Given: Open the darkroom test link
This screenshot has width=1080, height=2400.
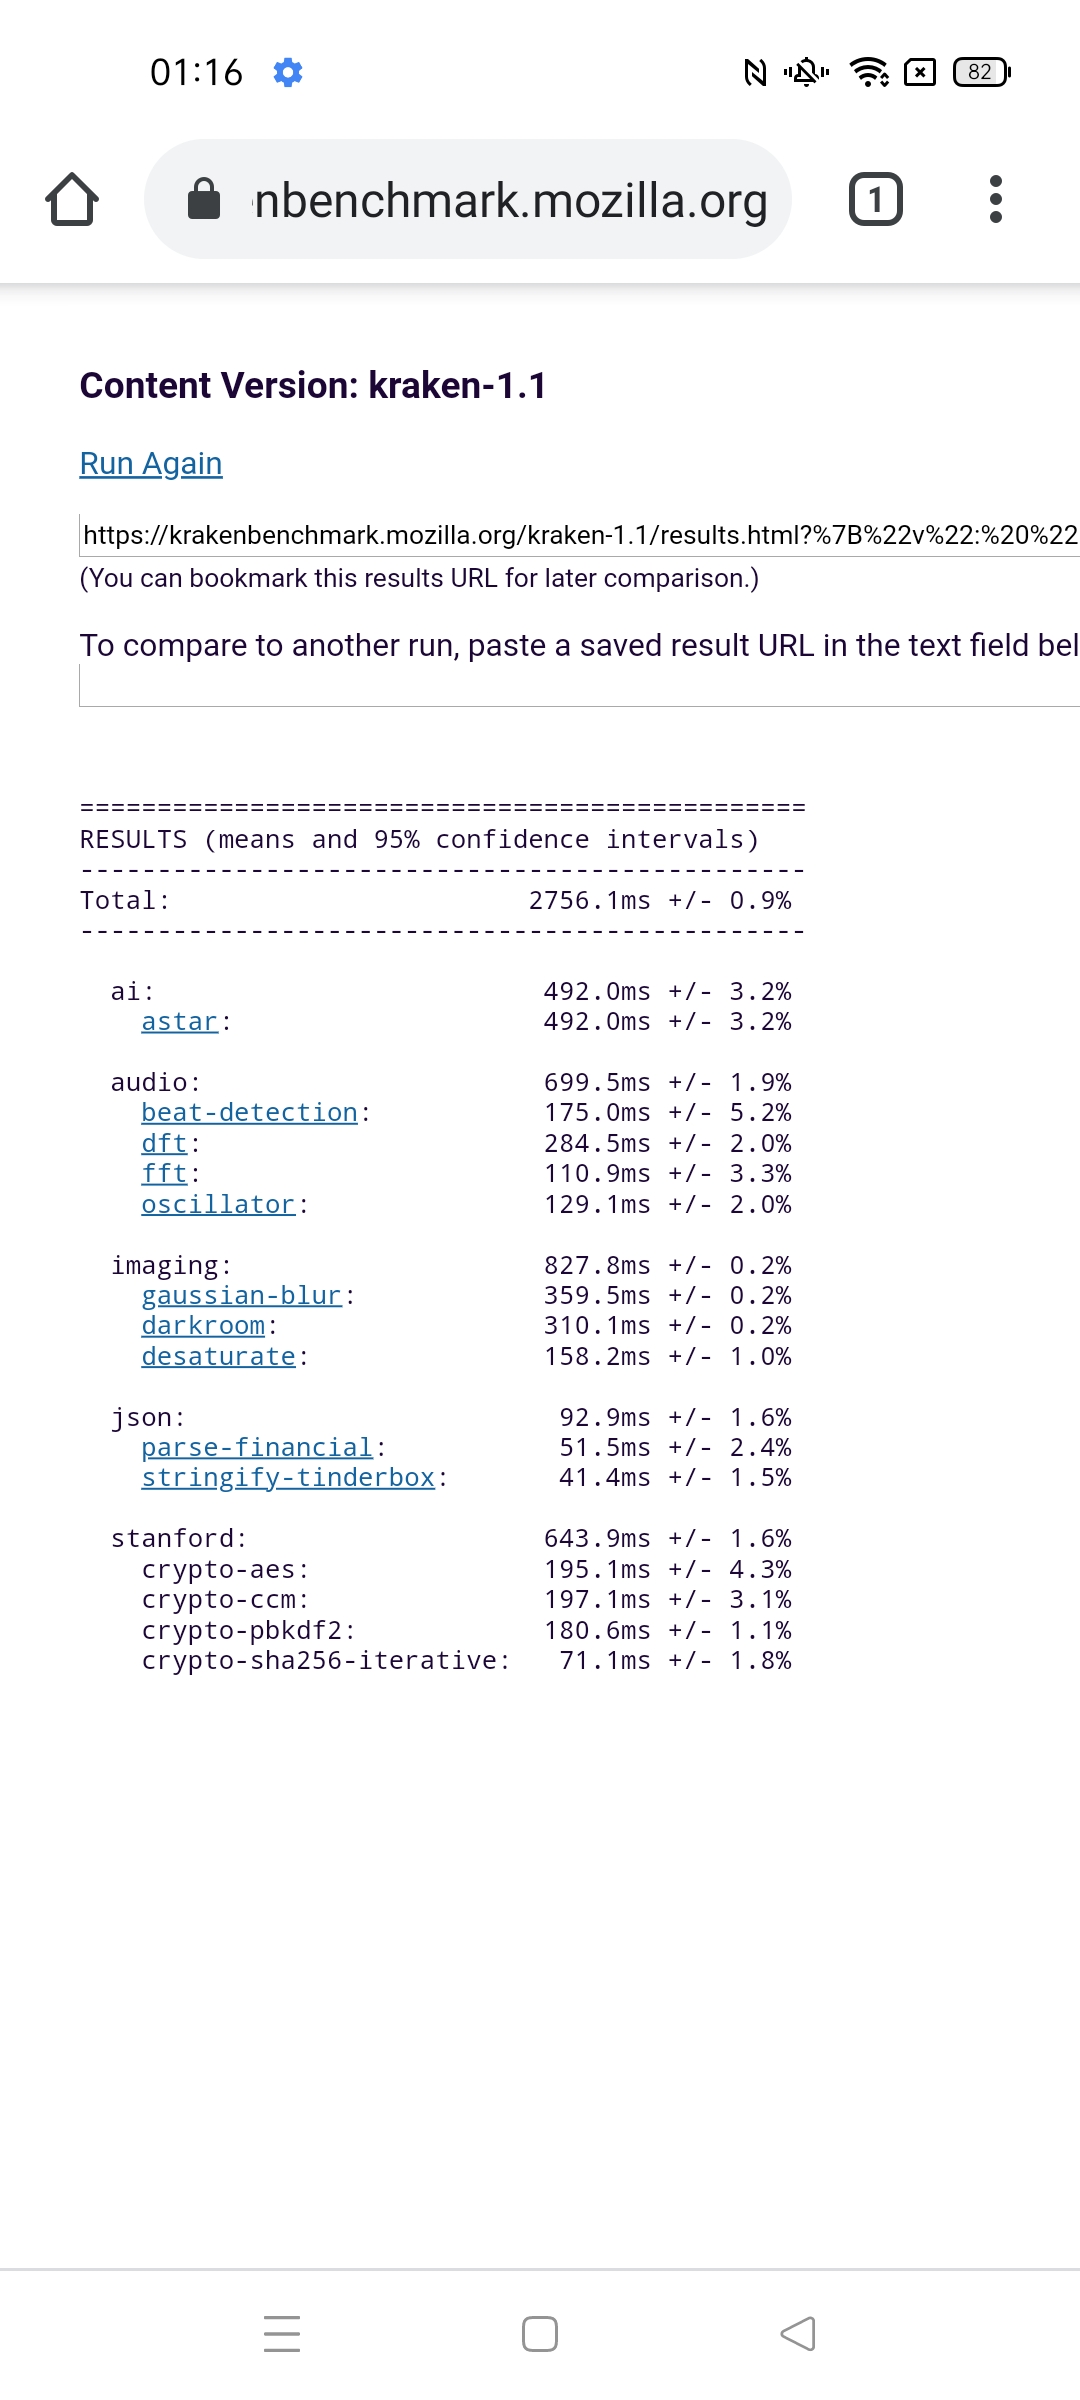Looking at the screenshot, I should click(x=203, y=1326).
